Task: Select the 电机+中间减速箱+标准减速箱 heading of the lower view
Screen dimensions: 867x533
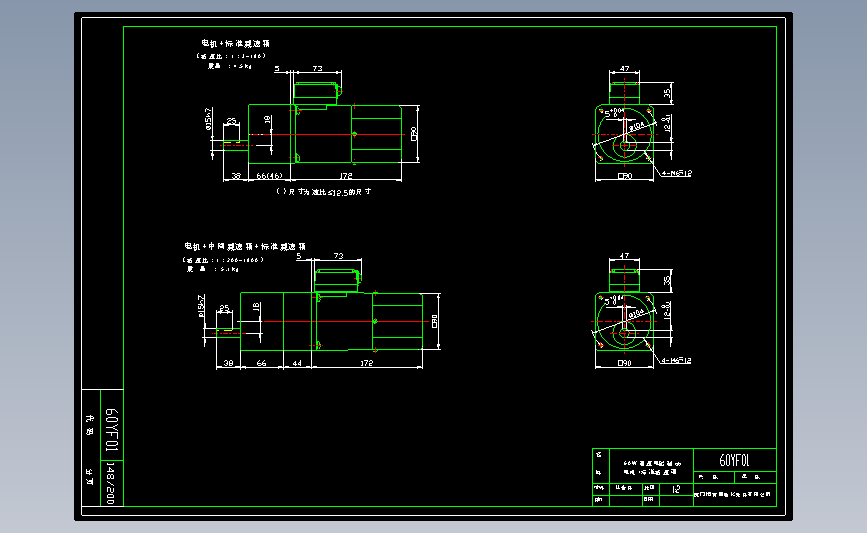Action: pyautogui.click(x=245, y=246)
